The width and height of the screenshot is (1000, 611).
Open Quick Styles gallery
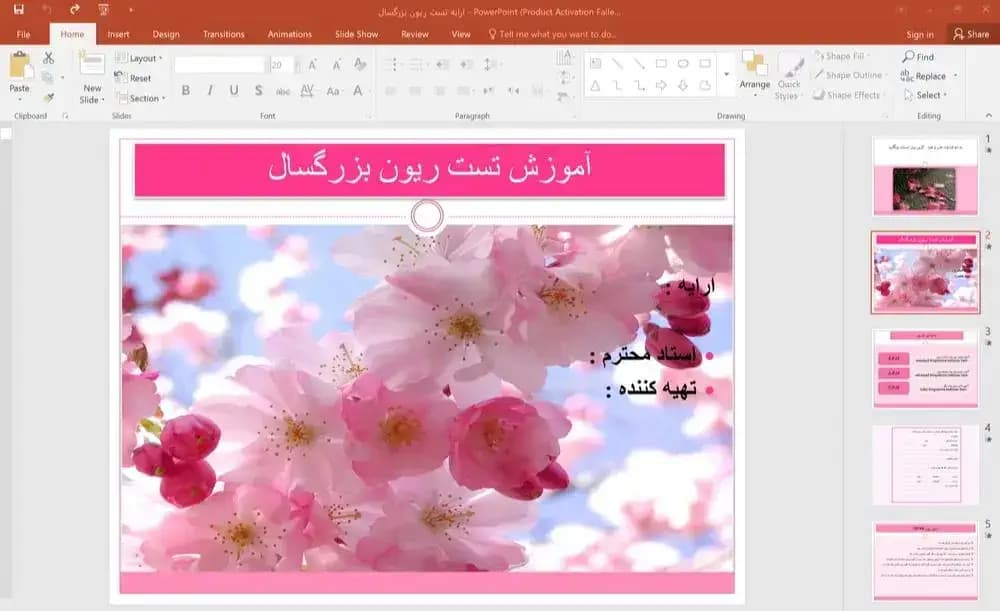click(789, 77)
